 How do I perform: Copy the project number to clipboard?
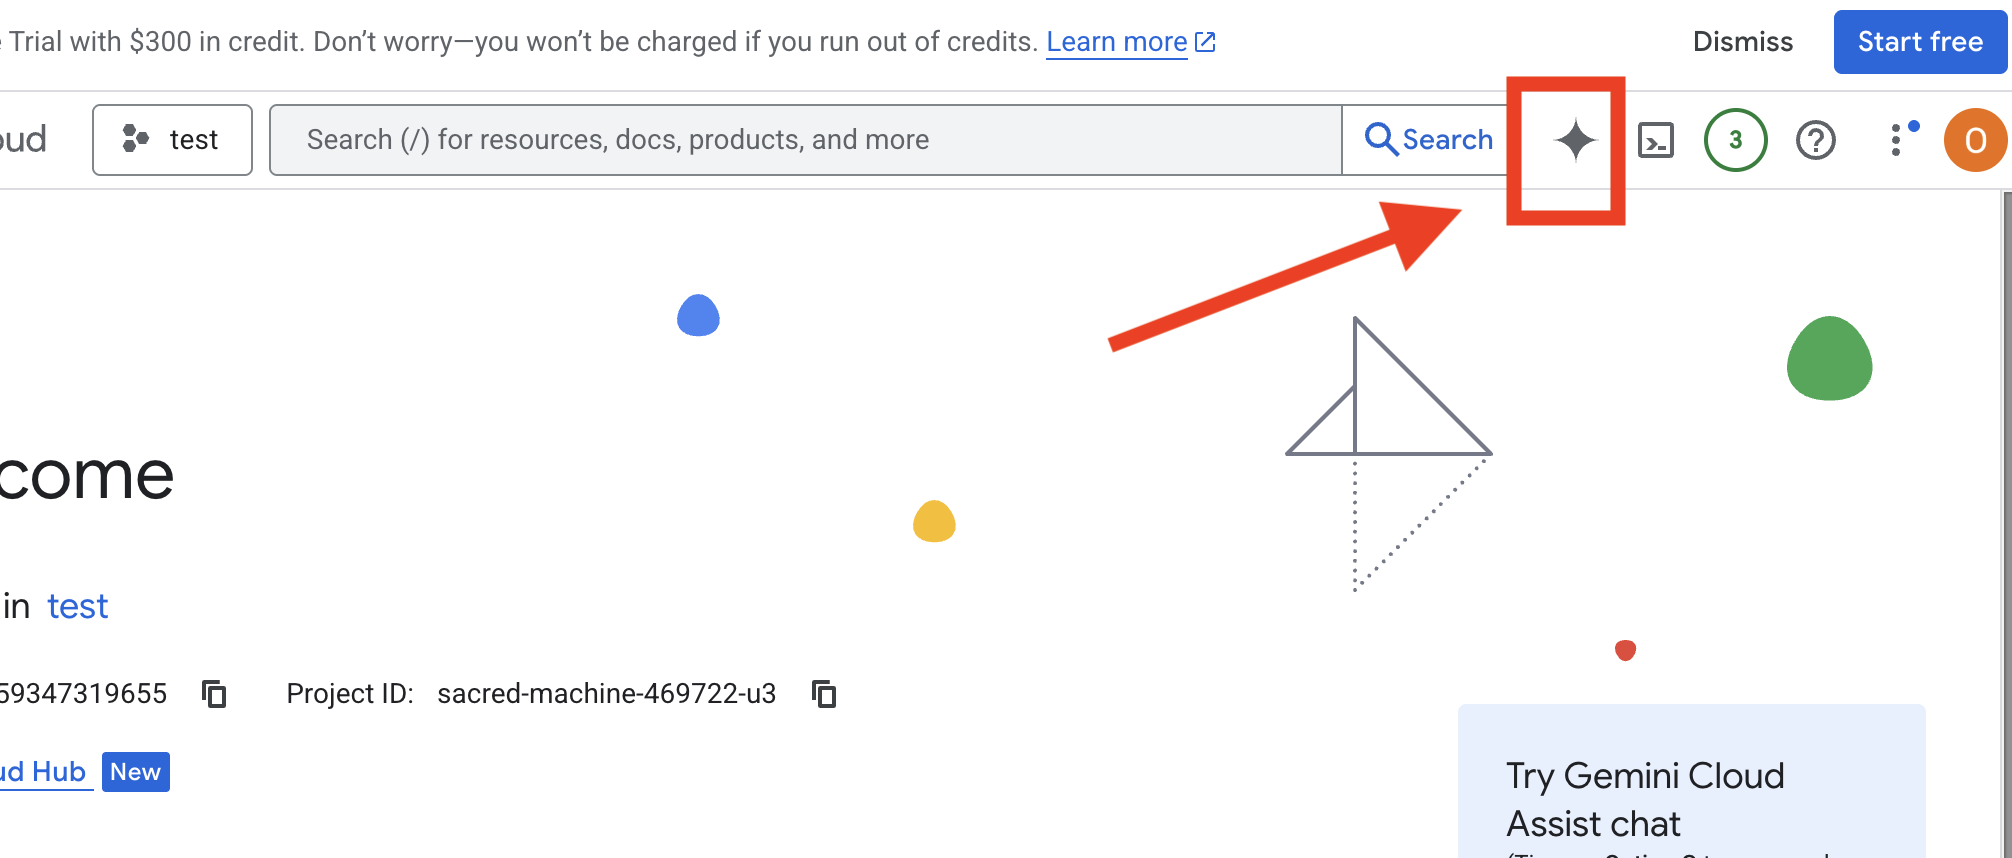point(214,694)
